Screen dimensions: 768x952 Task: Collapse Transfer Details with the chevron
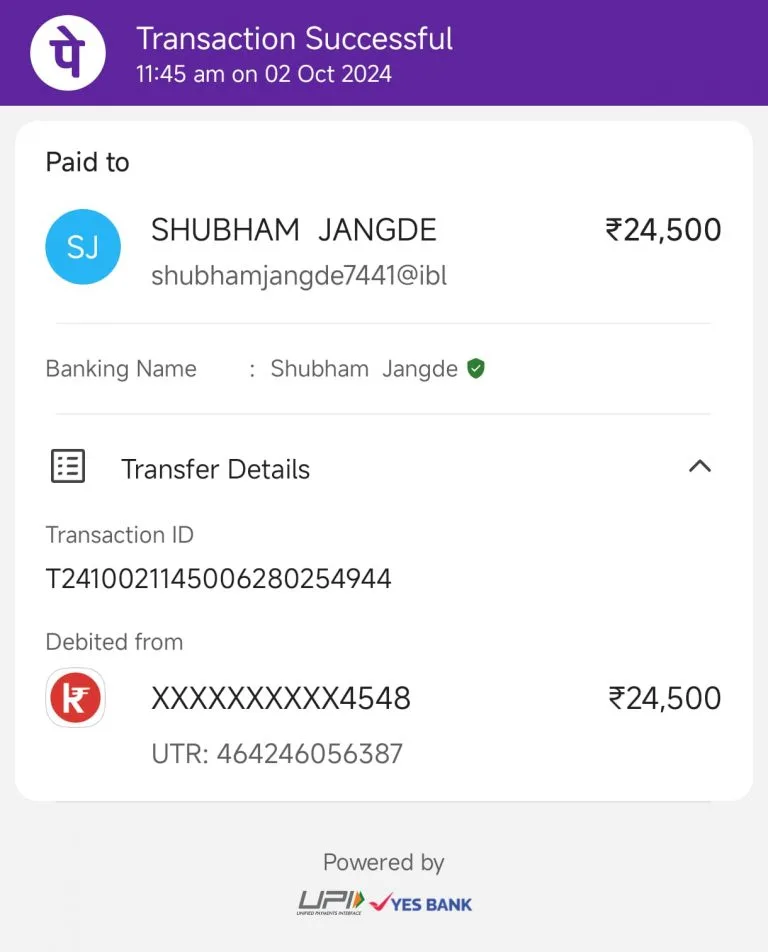(700, 466)
